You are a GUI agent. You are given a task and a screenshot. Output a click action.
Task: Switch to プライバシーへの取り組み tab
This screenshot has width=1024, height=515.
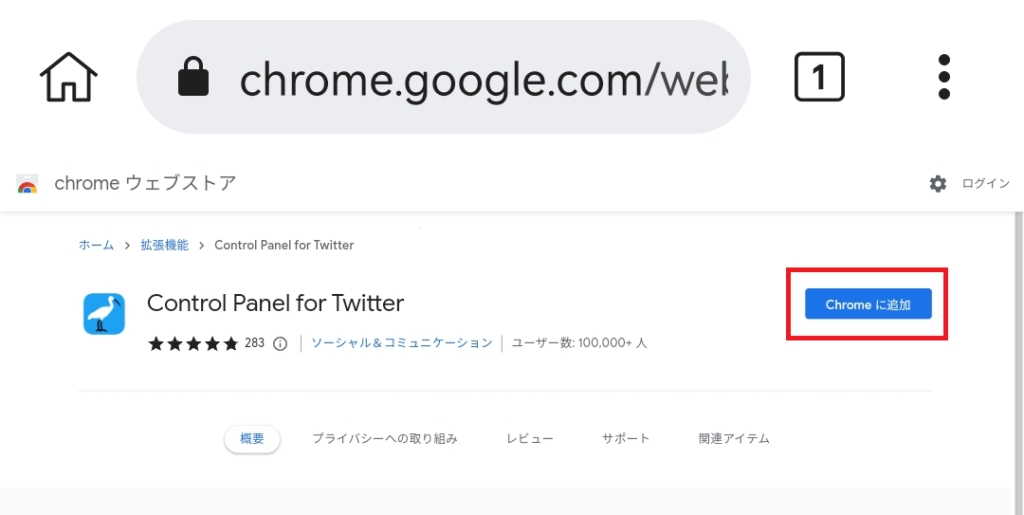tap(385, 439)
